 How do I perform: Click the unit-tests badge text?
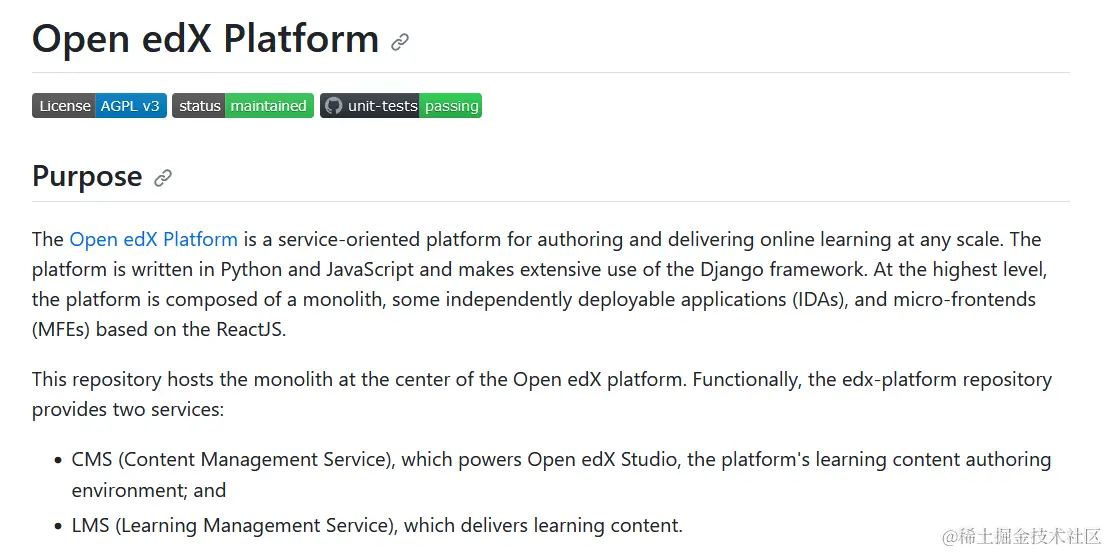(383, 106)
